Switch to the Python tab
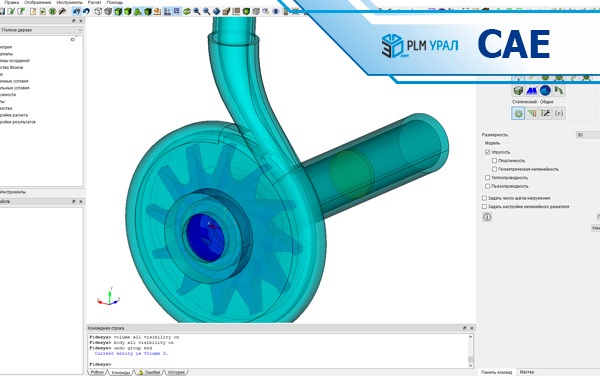 point(97,372)
